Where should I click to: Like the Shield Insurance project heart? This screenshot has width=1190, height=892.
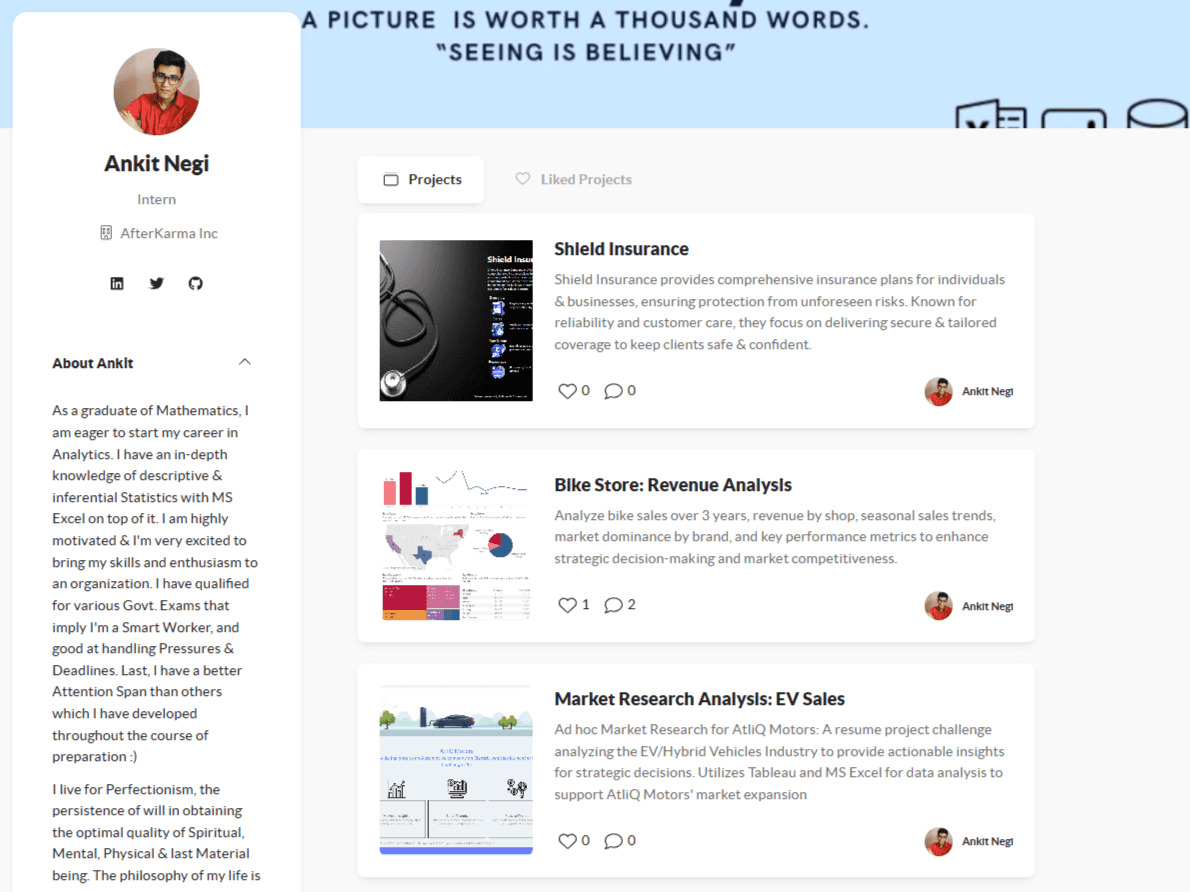point(567,391)
